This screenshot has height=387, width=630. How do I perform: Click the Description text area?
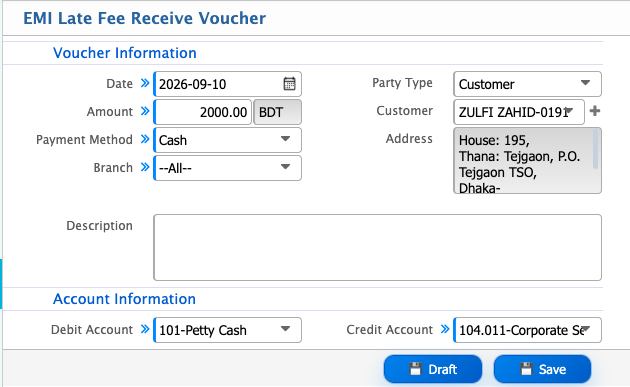377,248
